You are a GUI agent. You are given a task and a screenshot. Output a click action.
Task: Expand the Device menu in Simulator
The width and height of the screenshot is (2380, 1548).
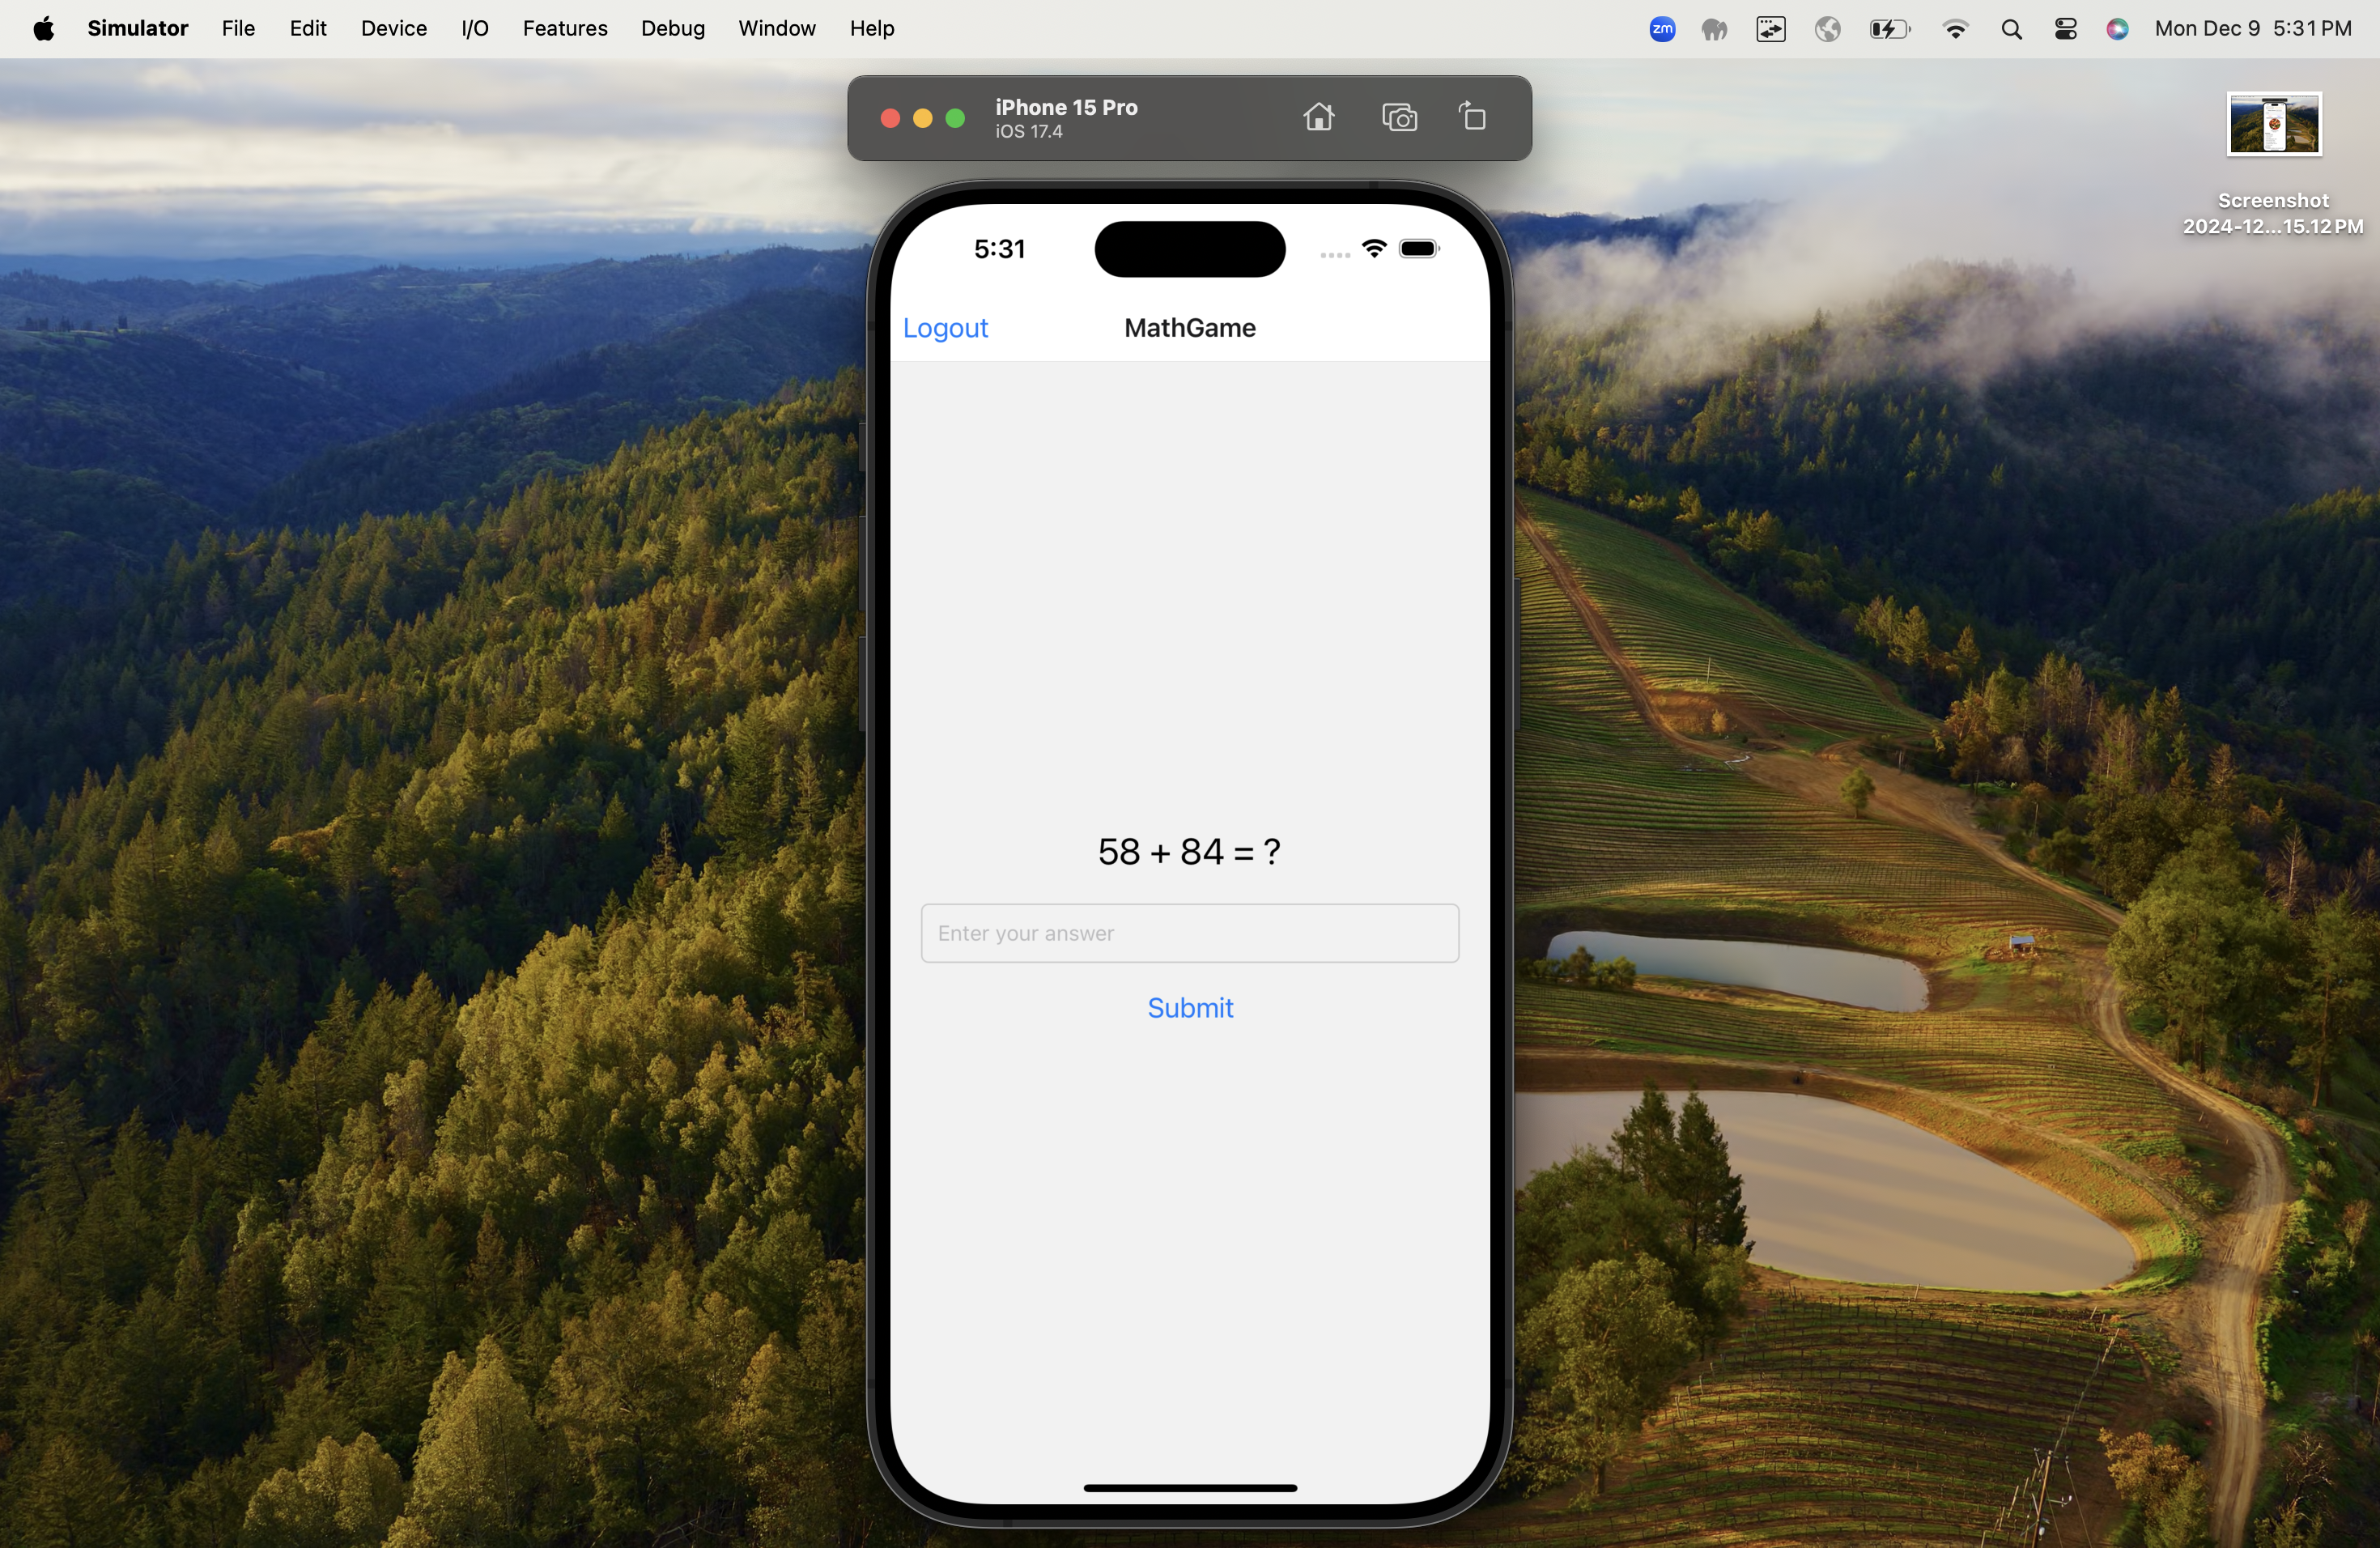point(393,28)
